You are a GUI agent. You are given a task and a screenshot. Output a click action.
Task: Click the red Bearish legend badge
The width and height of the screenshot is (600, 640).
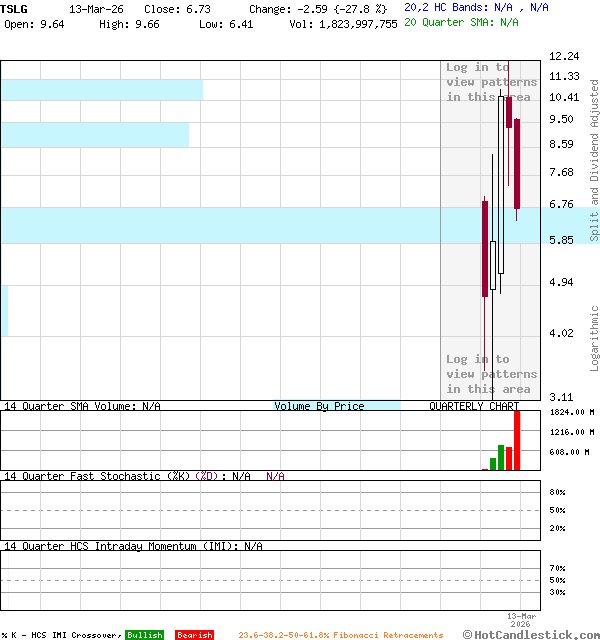(x=194, y=635)
